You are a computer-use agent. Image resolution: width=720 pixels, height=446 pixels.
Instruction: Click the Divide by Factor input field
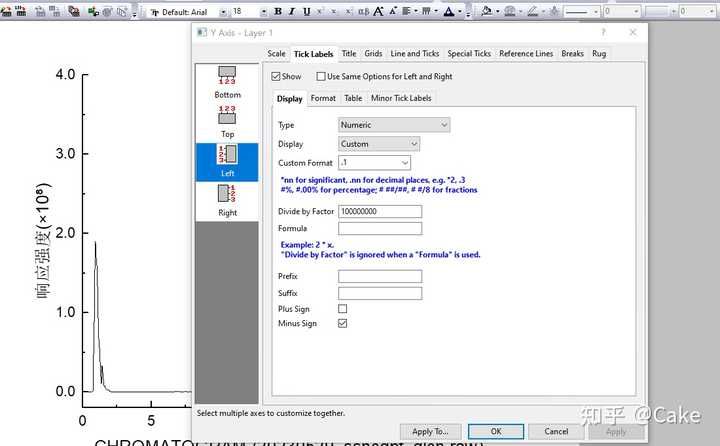tap(380, 211)
